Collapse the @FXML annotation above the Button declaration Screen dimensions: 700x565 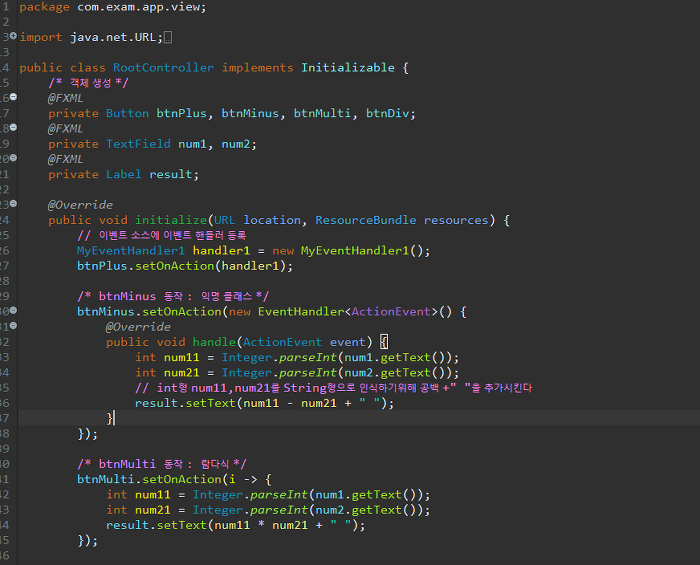13,97
